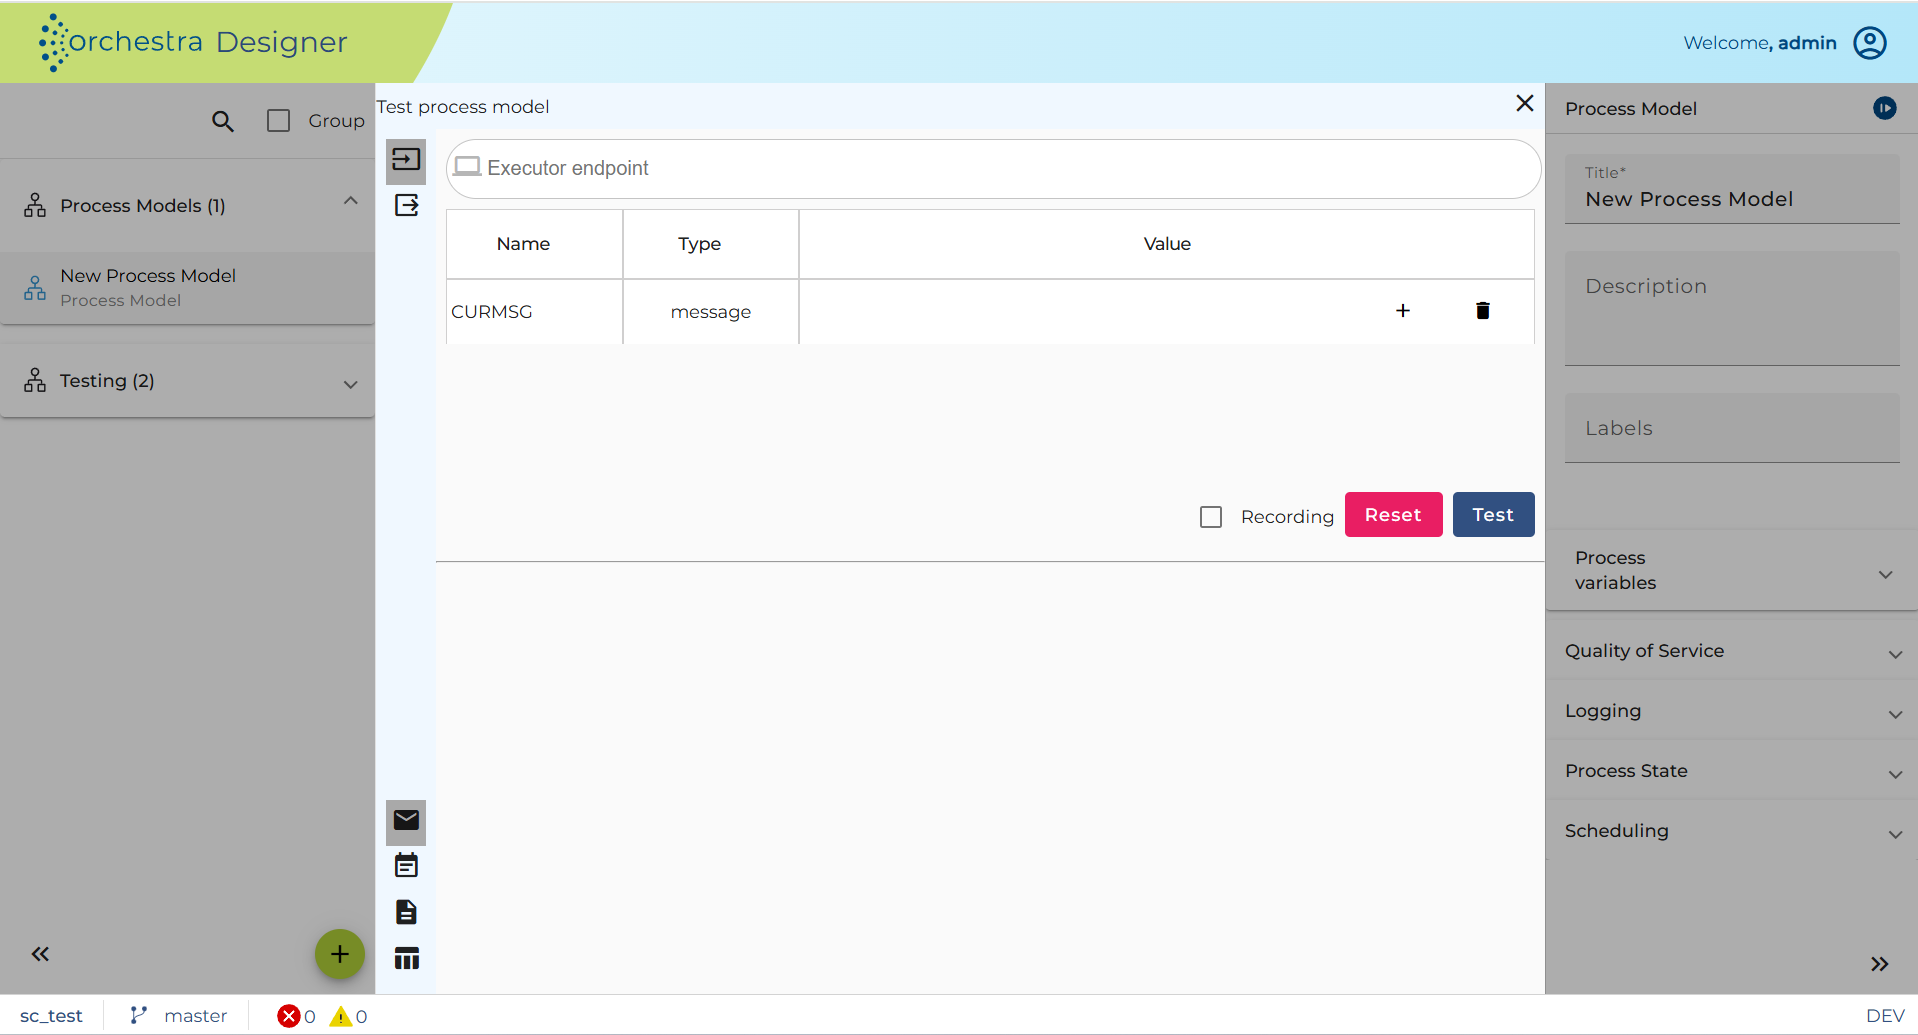Click the red error count icon

tap(289, 1016)
